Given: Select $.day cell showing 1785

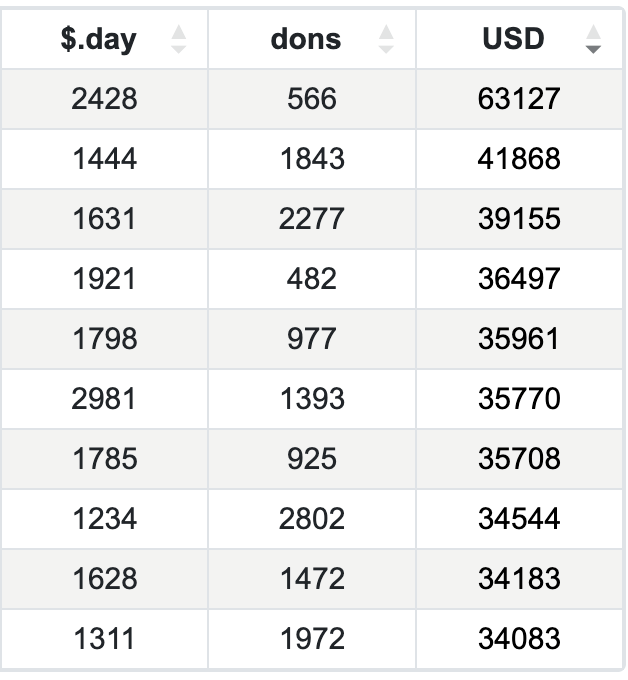Looking at the screenshot, I should click(x=104, y=459).
